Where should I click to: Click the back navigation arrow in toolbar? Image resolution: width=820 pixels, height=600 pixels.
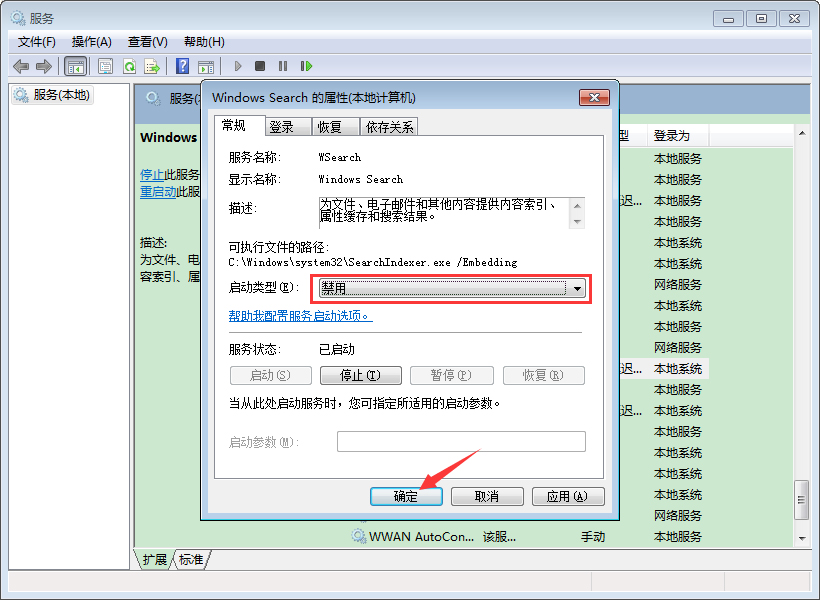click(21, 65)
